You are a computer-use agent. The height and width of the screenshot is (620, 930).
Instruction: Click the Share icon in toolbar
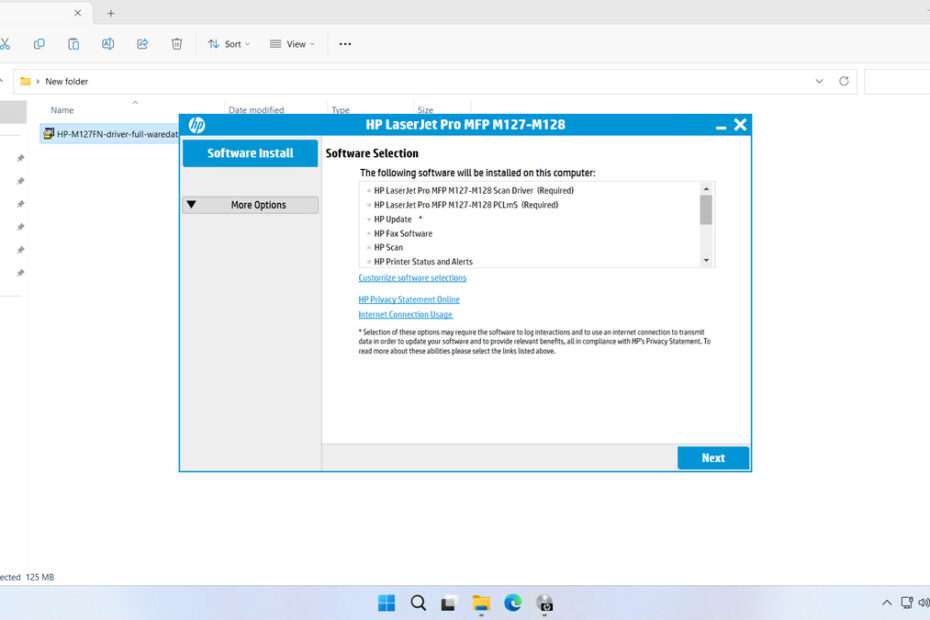(142, 44)
